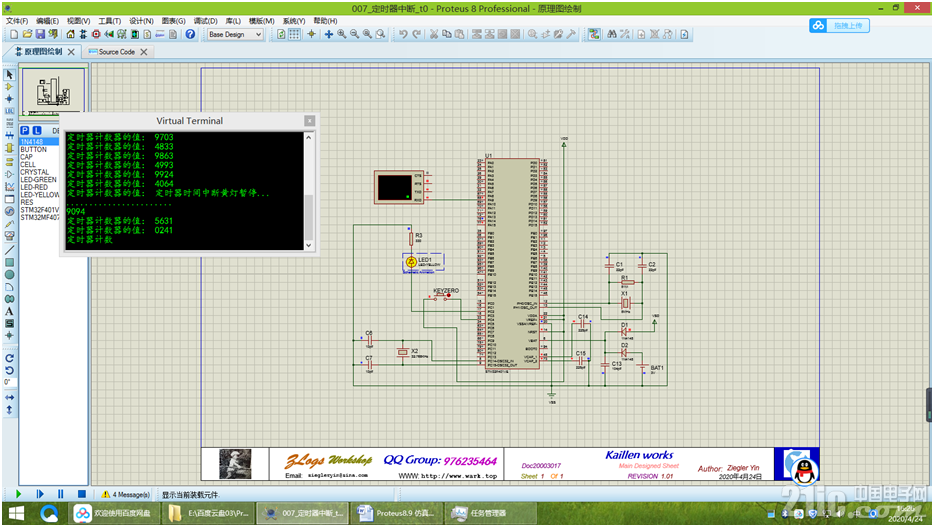Select the 2D line drawing tool

[10, 250]
